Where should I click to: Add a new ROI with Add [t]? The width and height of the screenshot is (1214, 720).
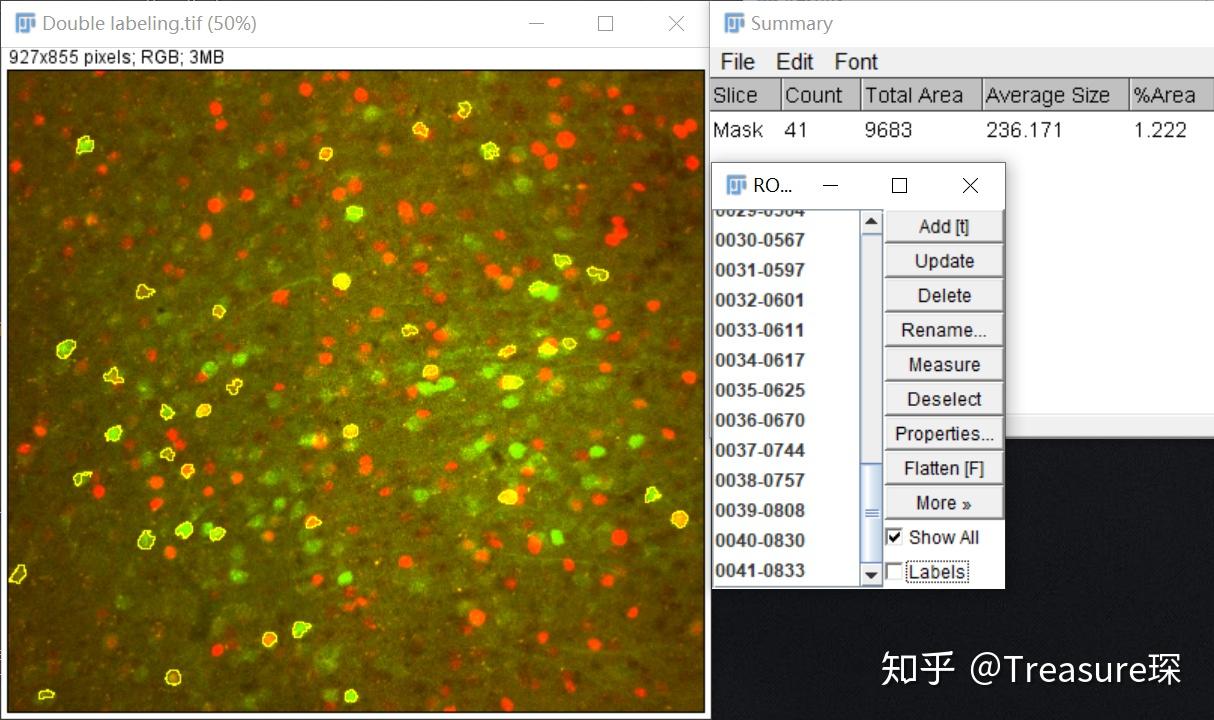pos(943,226)
